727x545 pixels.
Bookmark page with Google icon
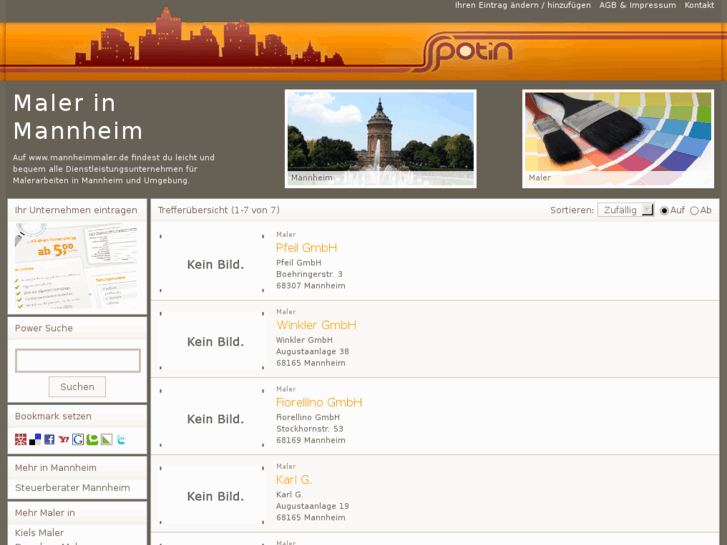click(x=78, y=439)
